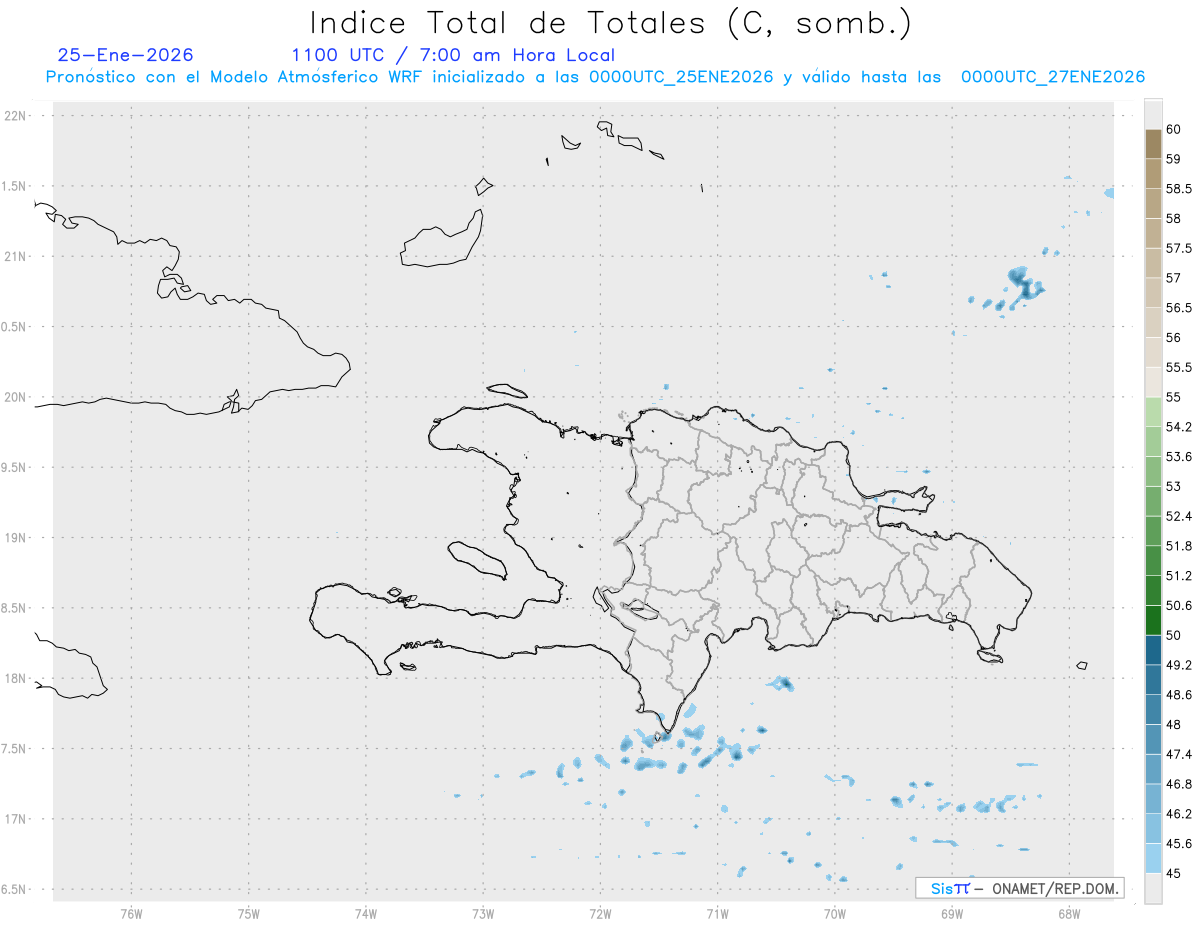Click the colorbar label "45.6"
This screenshot has width=1200, height=927.
(x=1179, y=843)
